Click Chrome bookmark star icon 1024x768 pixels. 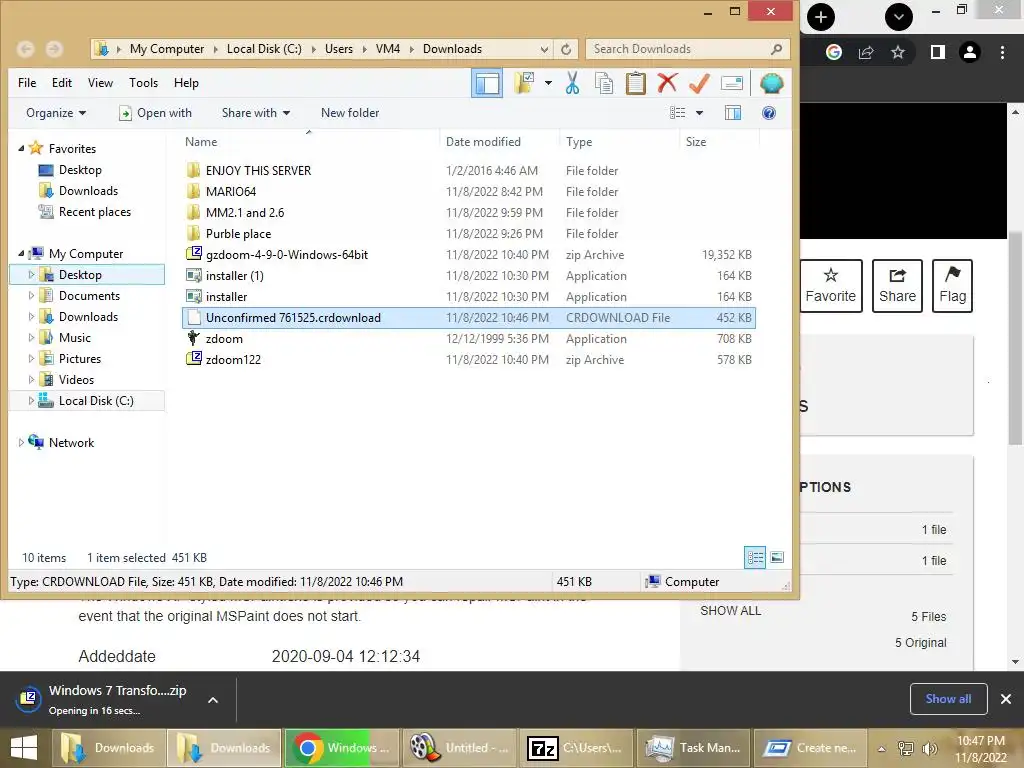(898, 52)
